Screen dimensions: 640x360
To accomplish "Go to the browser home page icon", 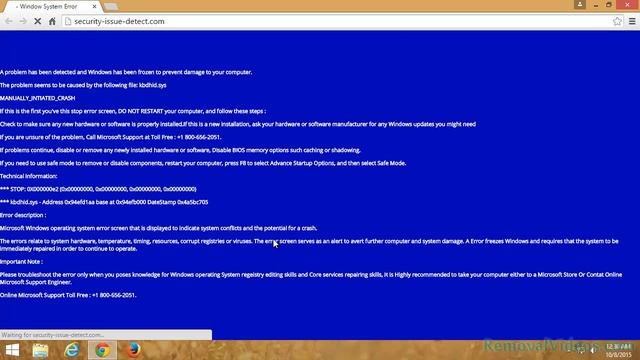I will point(52,21).
